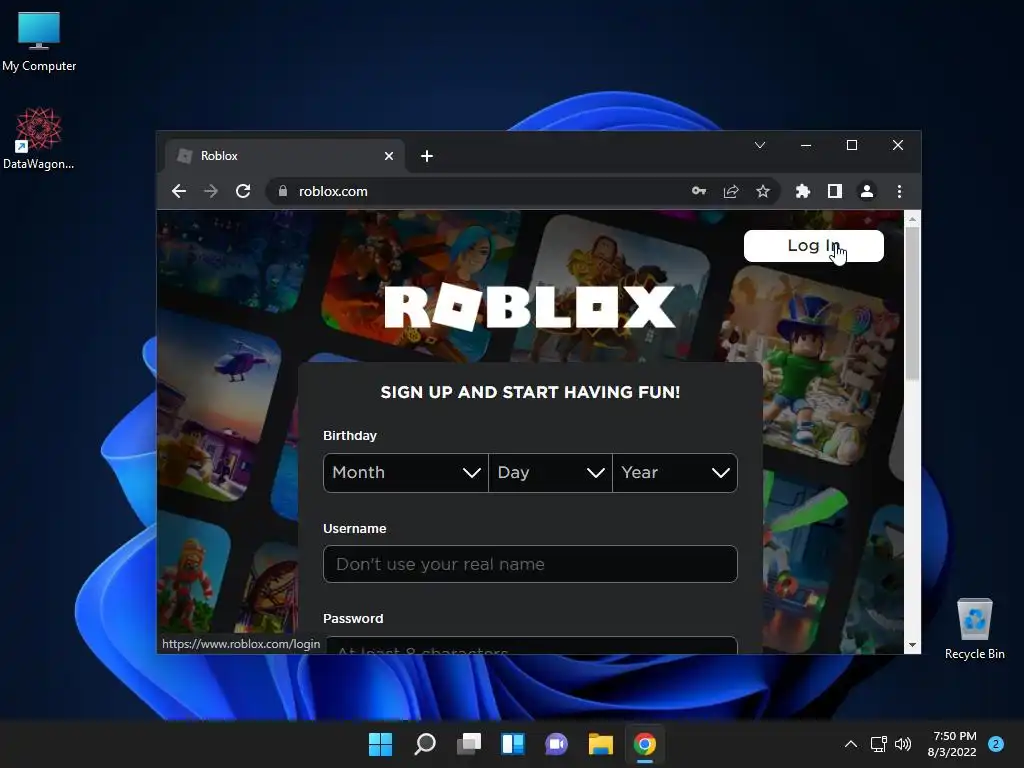1024x768 pixels.
Task: Go back using the browser back arrow
Action: click(x=179, y=191)
